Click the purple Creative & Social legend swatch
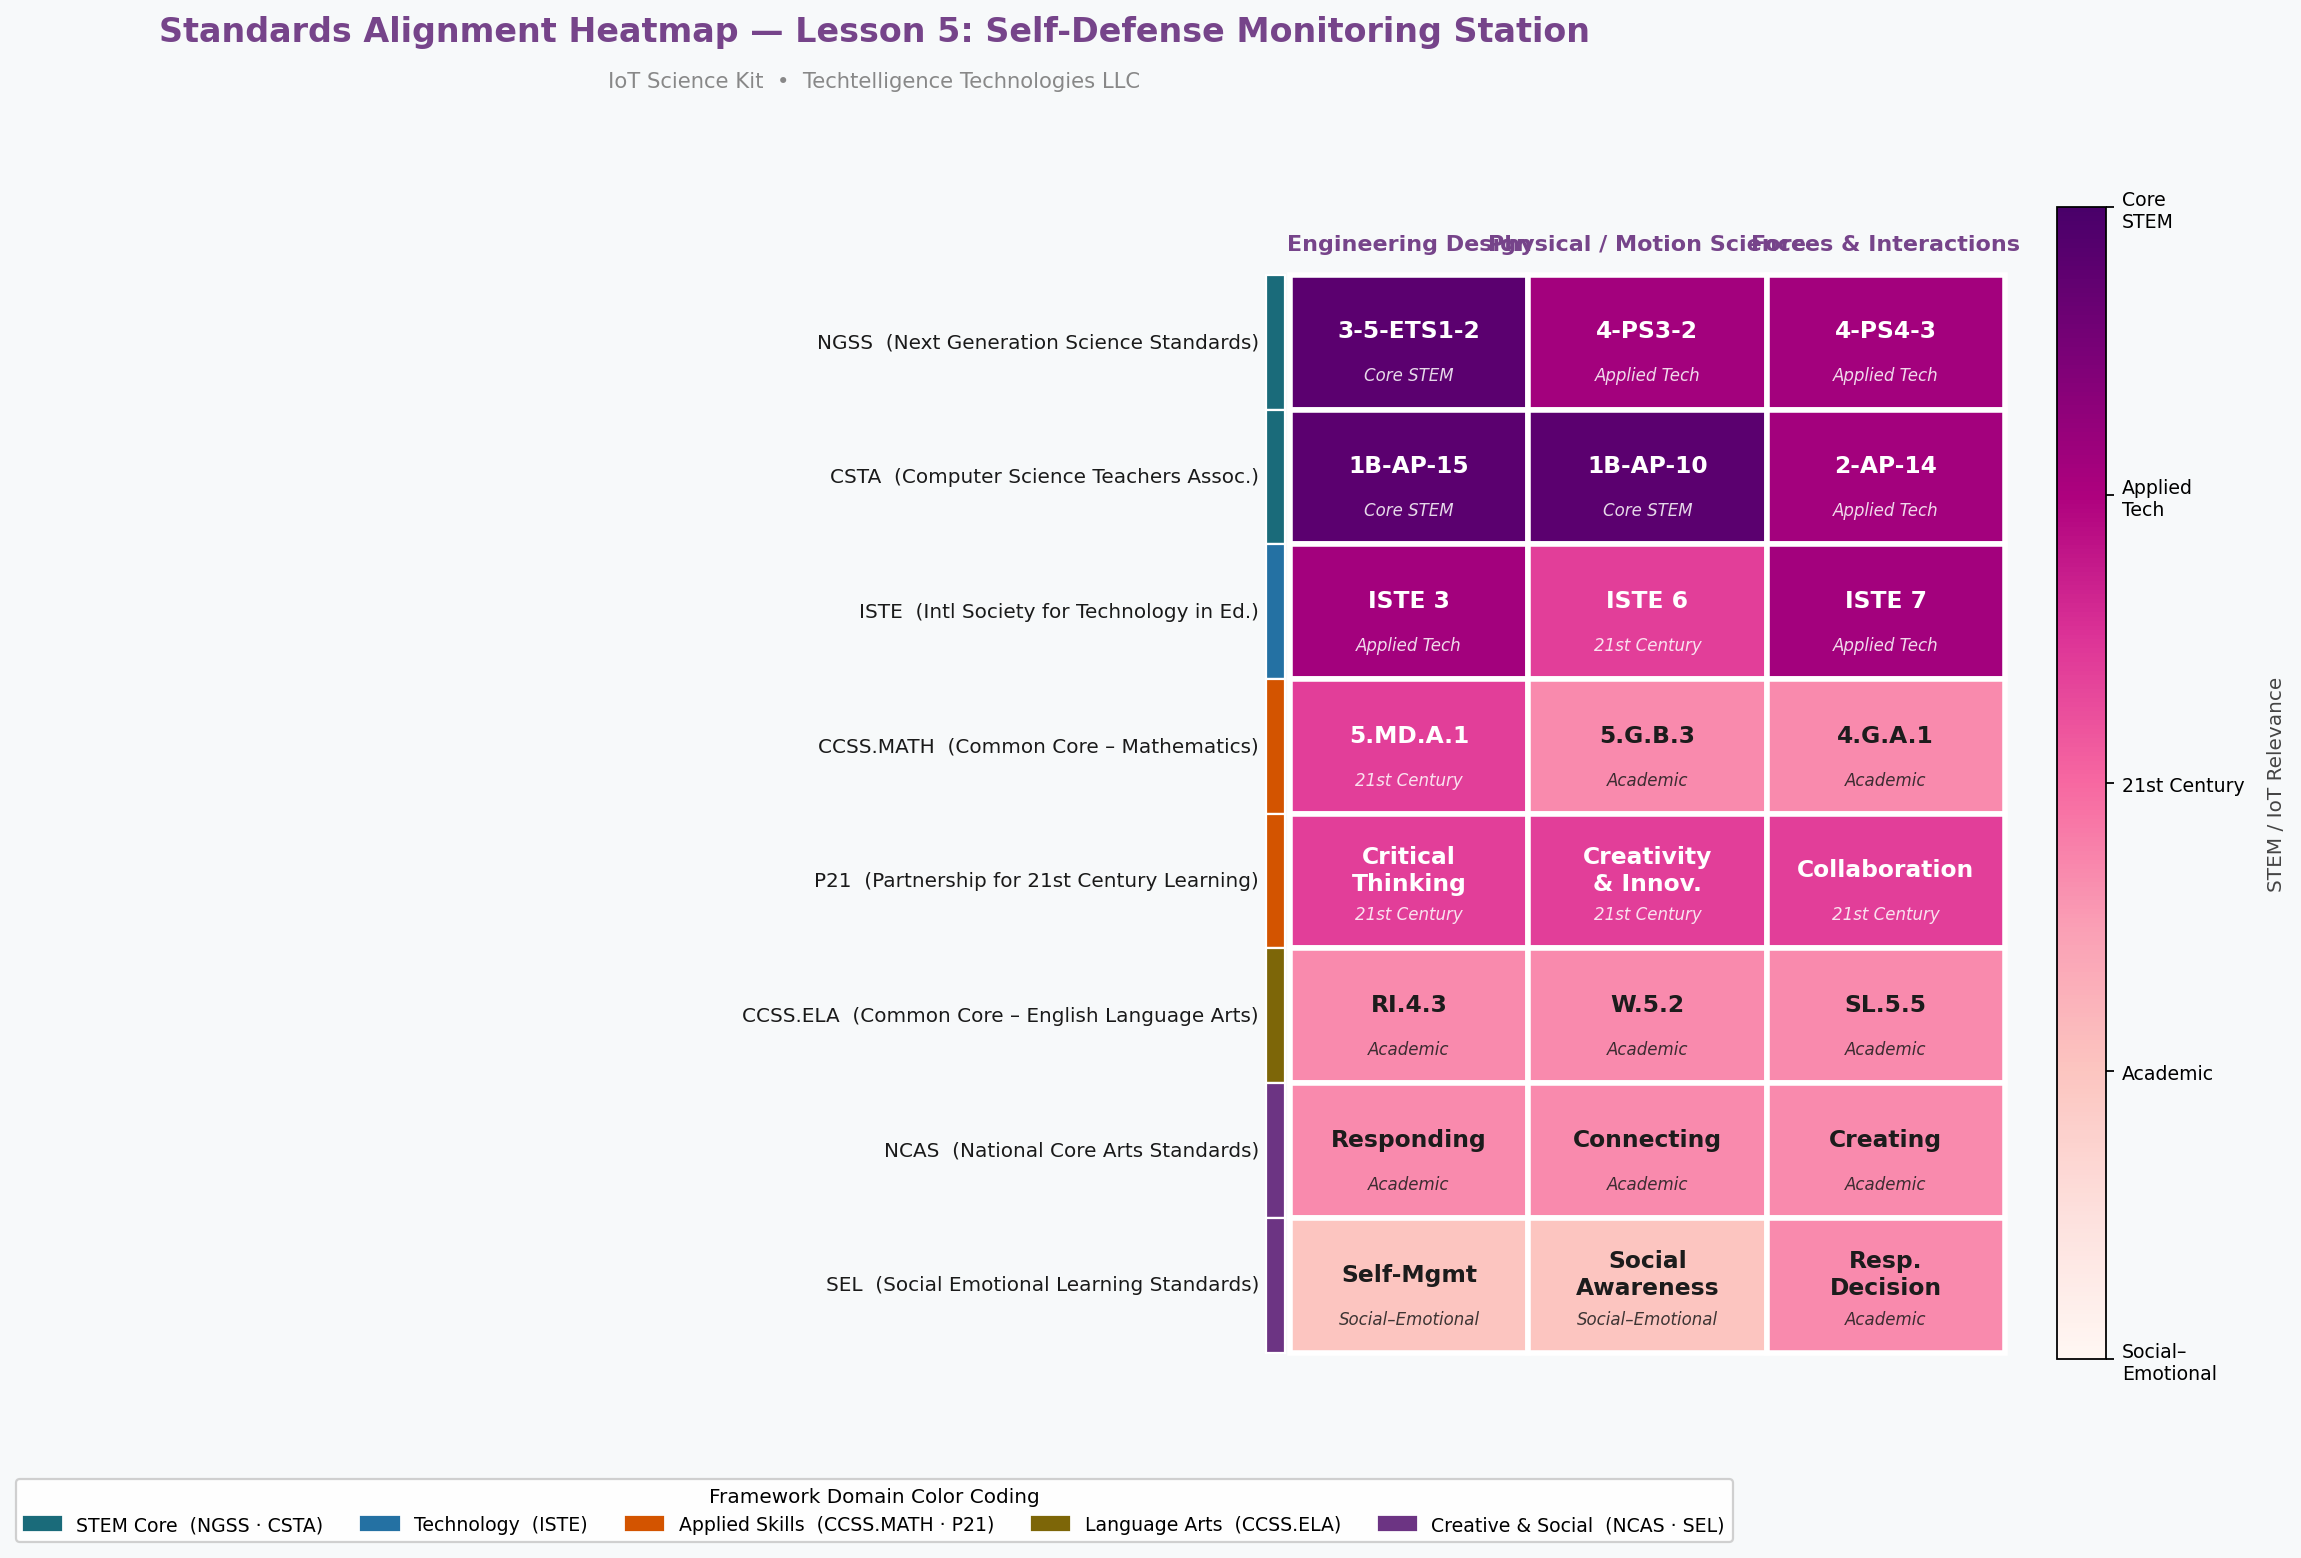The width and height of the screenshot is (2301, 1558). tap(1397, 1524)
